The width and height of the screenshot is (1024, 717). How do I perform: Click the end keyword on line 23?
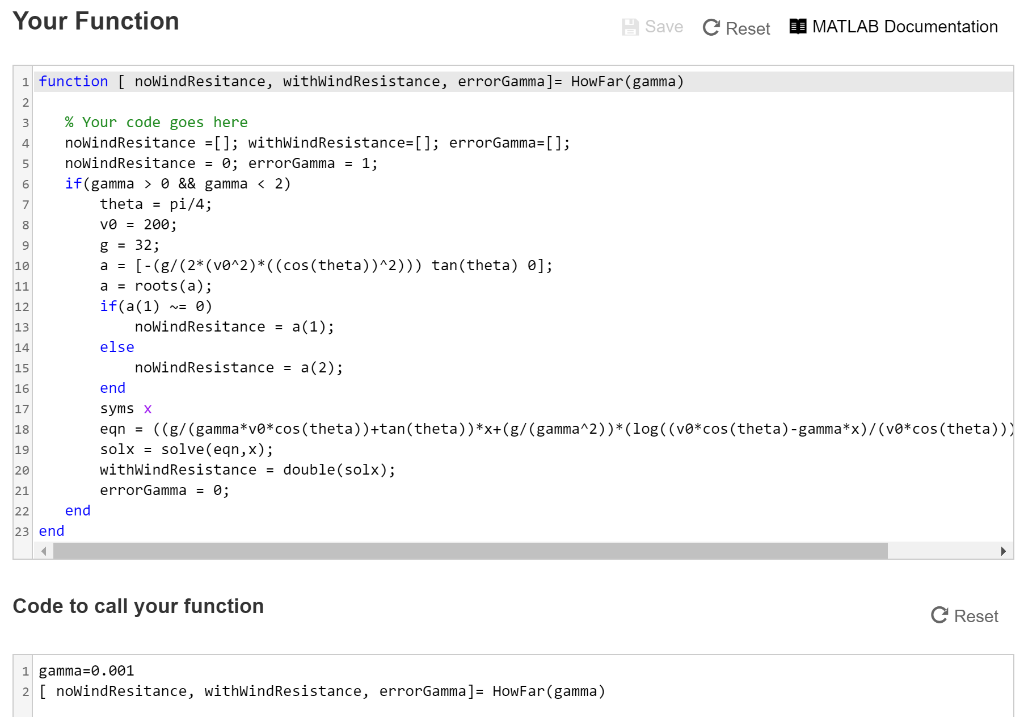pos(50,530)
